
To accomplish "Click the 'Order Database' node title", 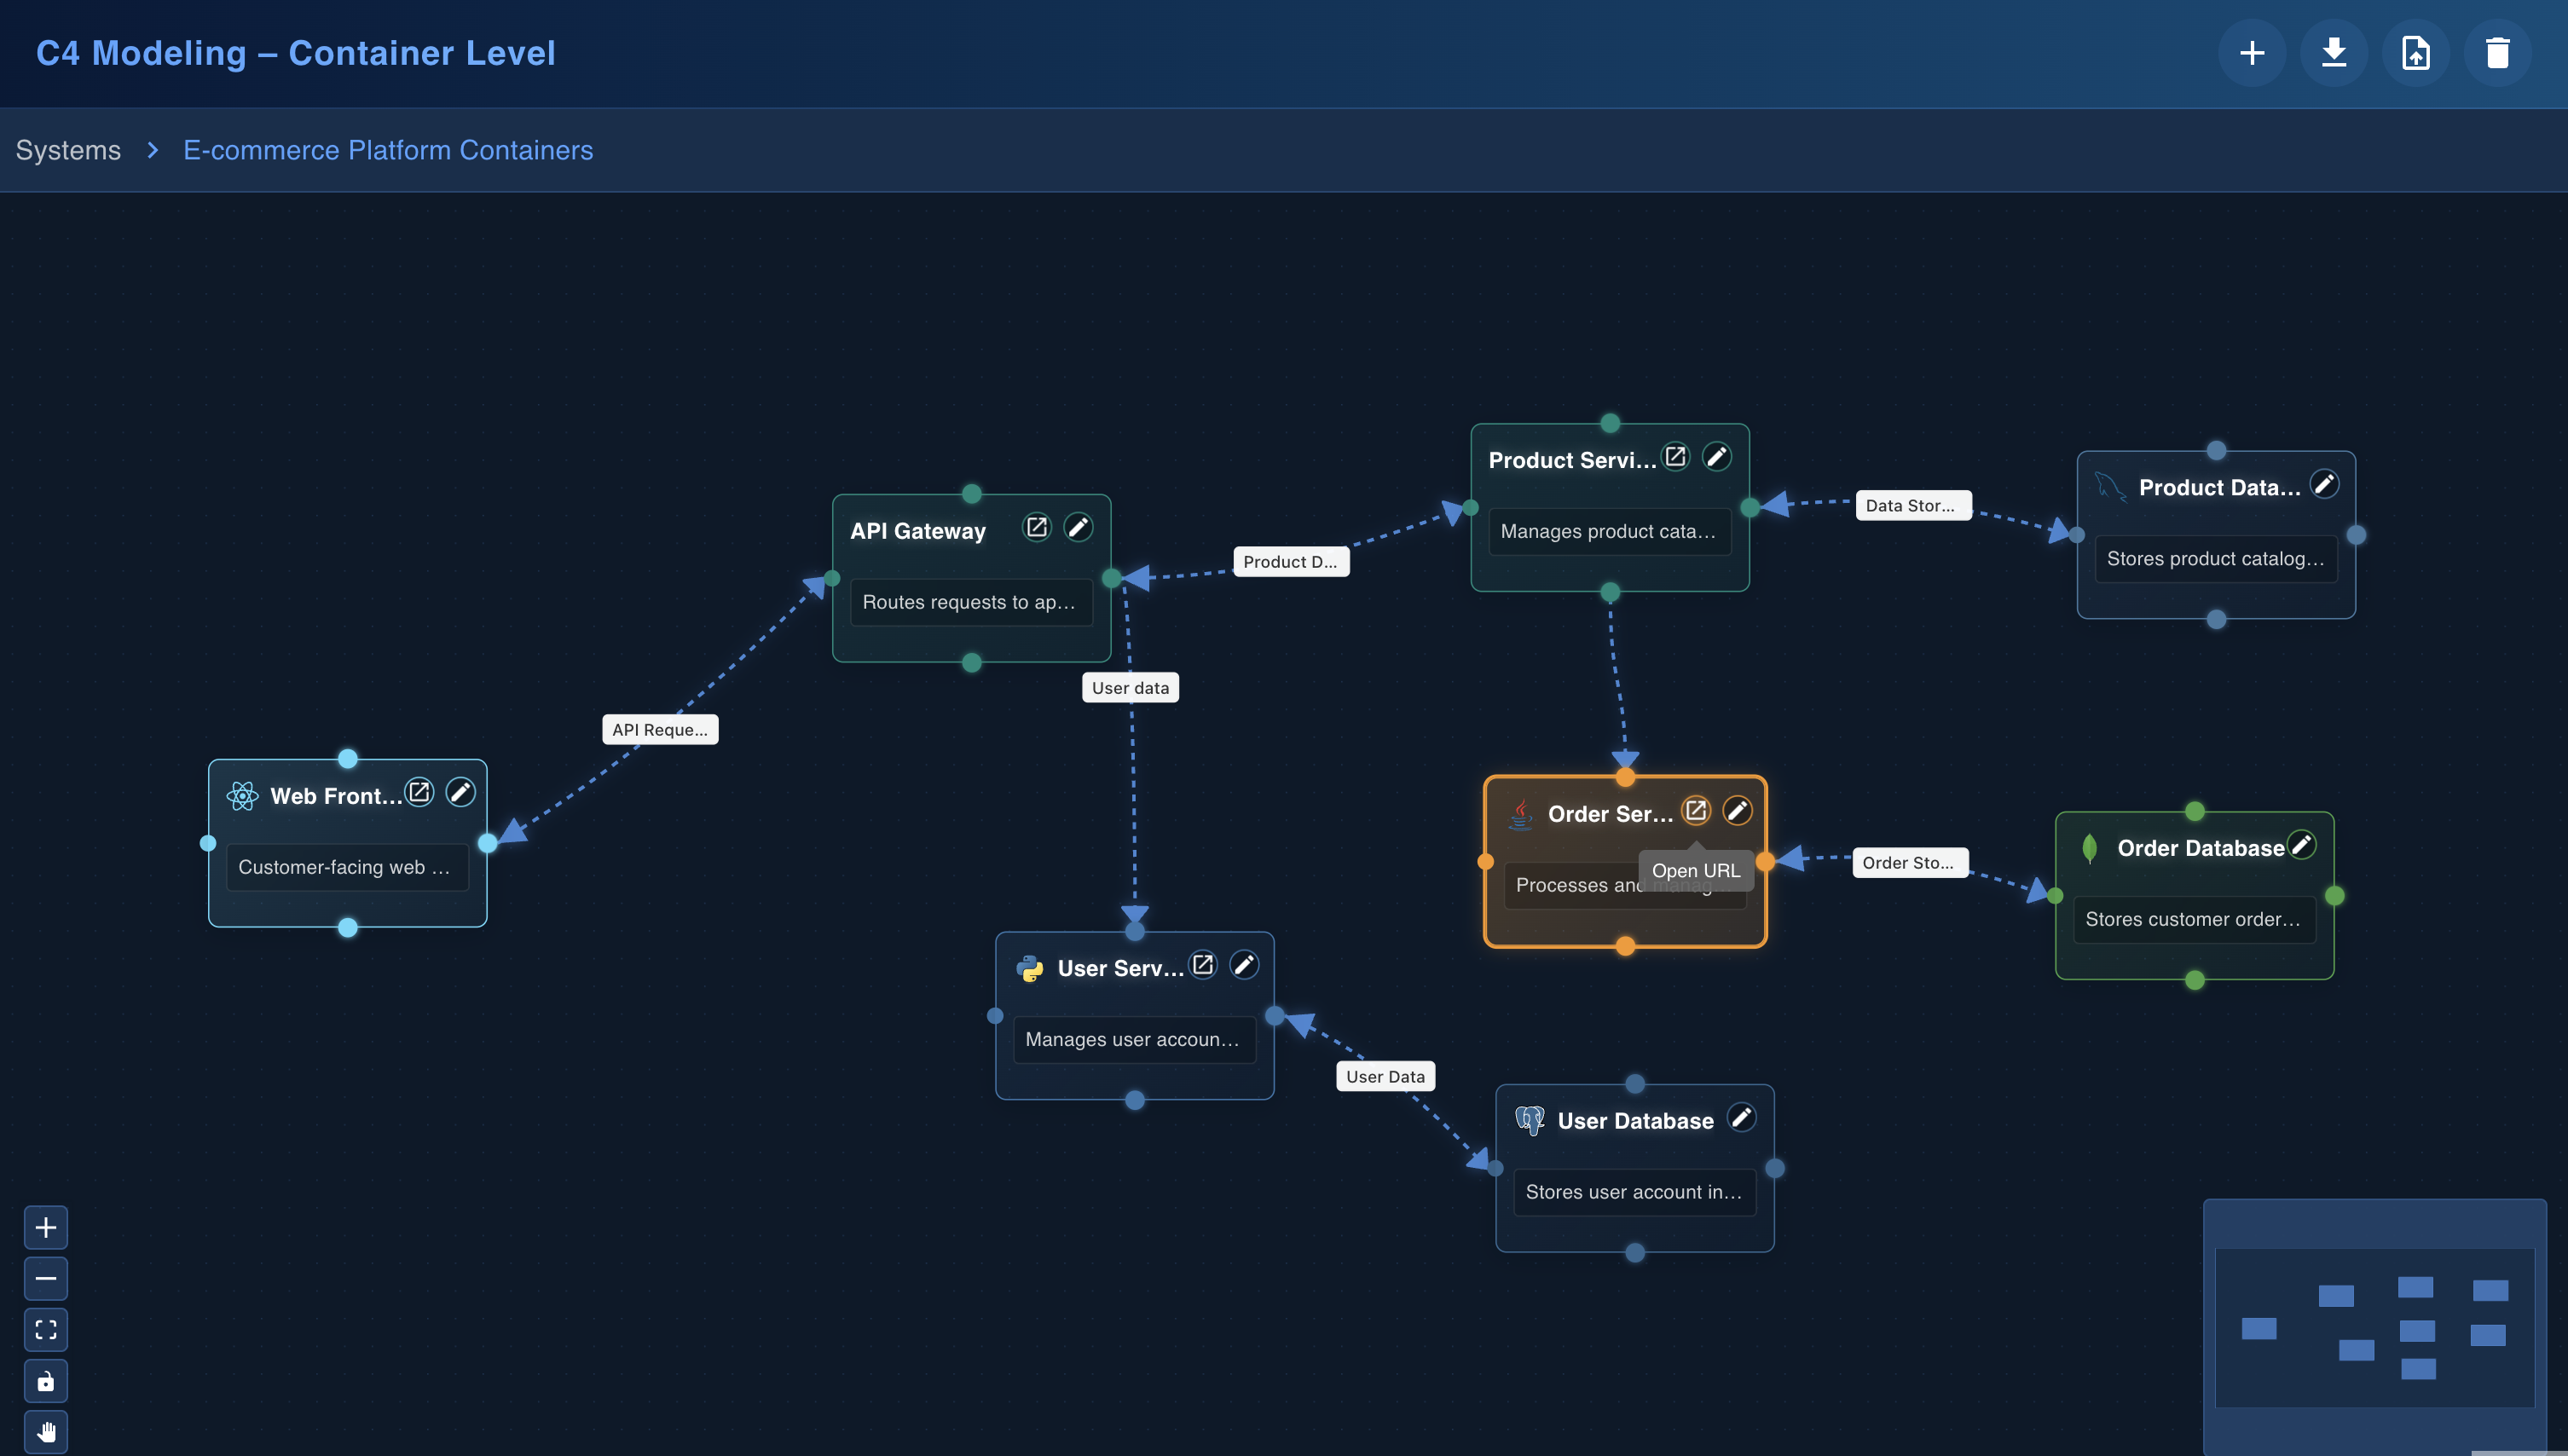I will pyautogui.click(x=2201, y=848).
